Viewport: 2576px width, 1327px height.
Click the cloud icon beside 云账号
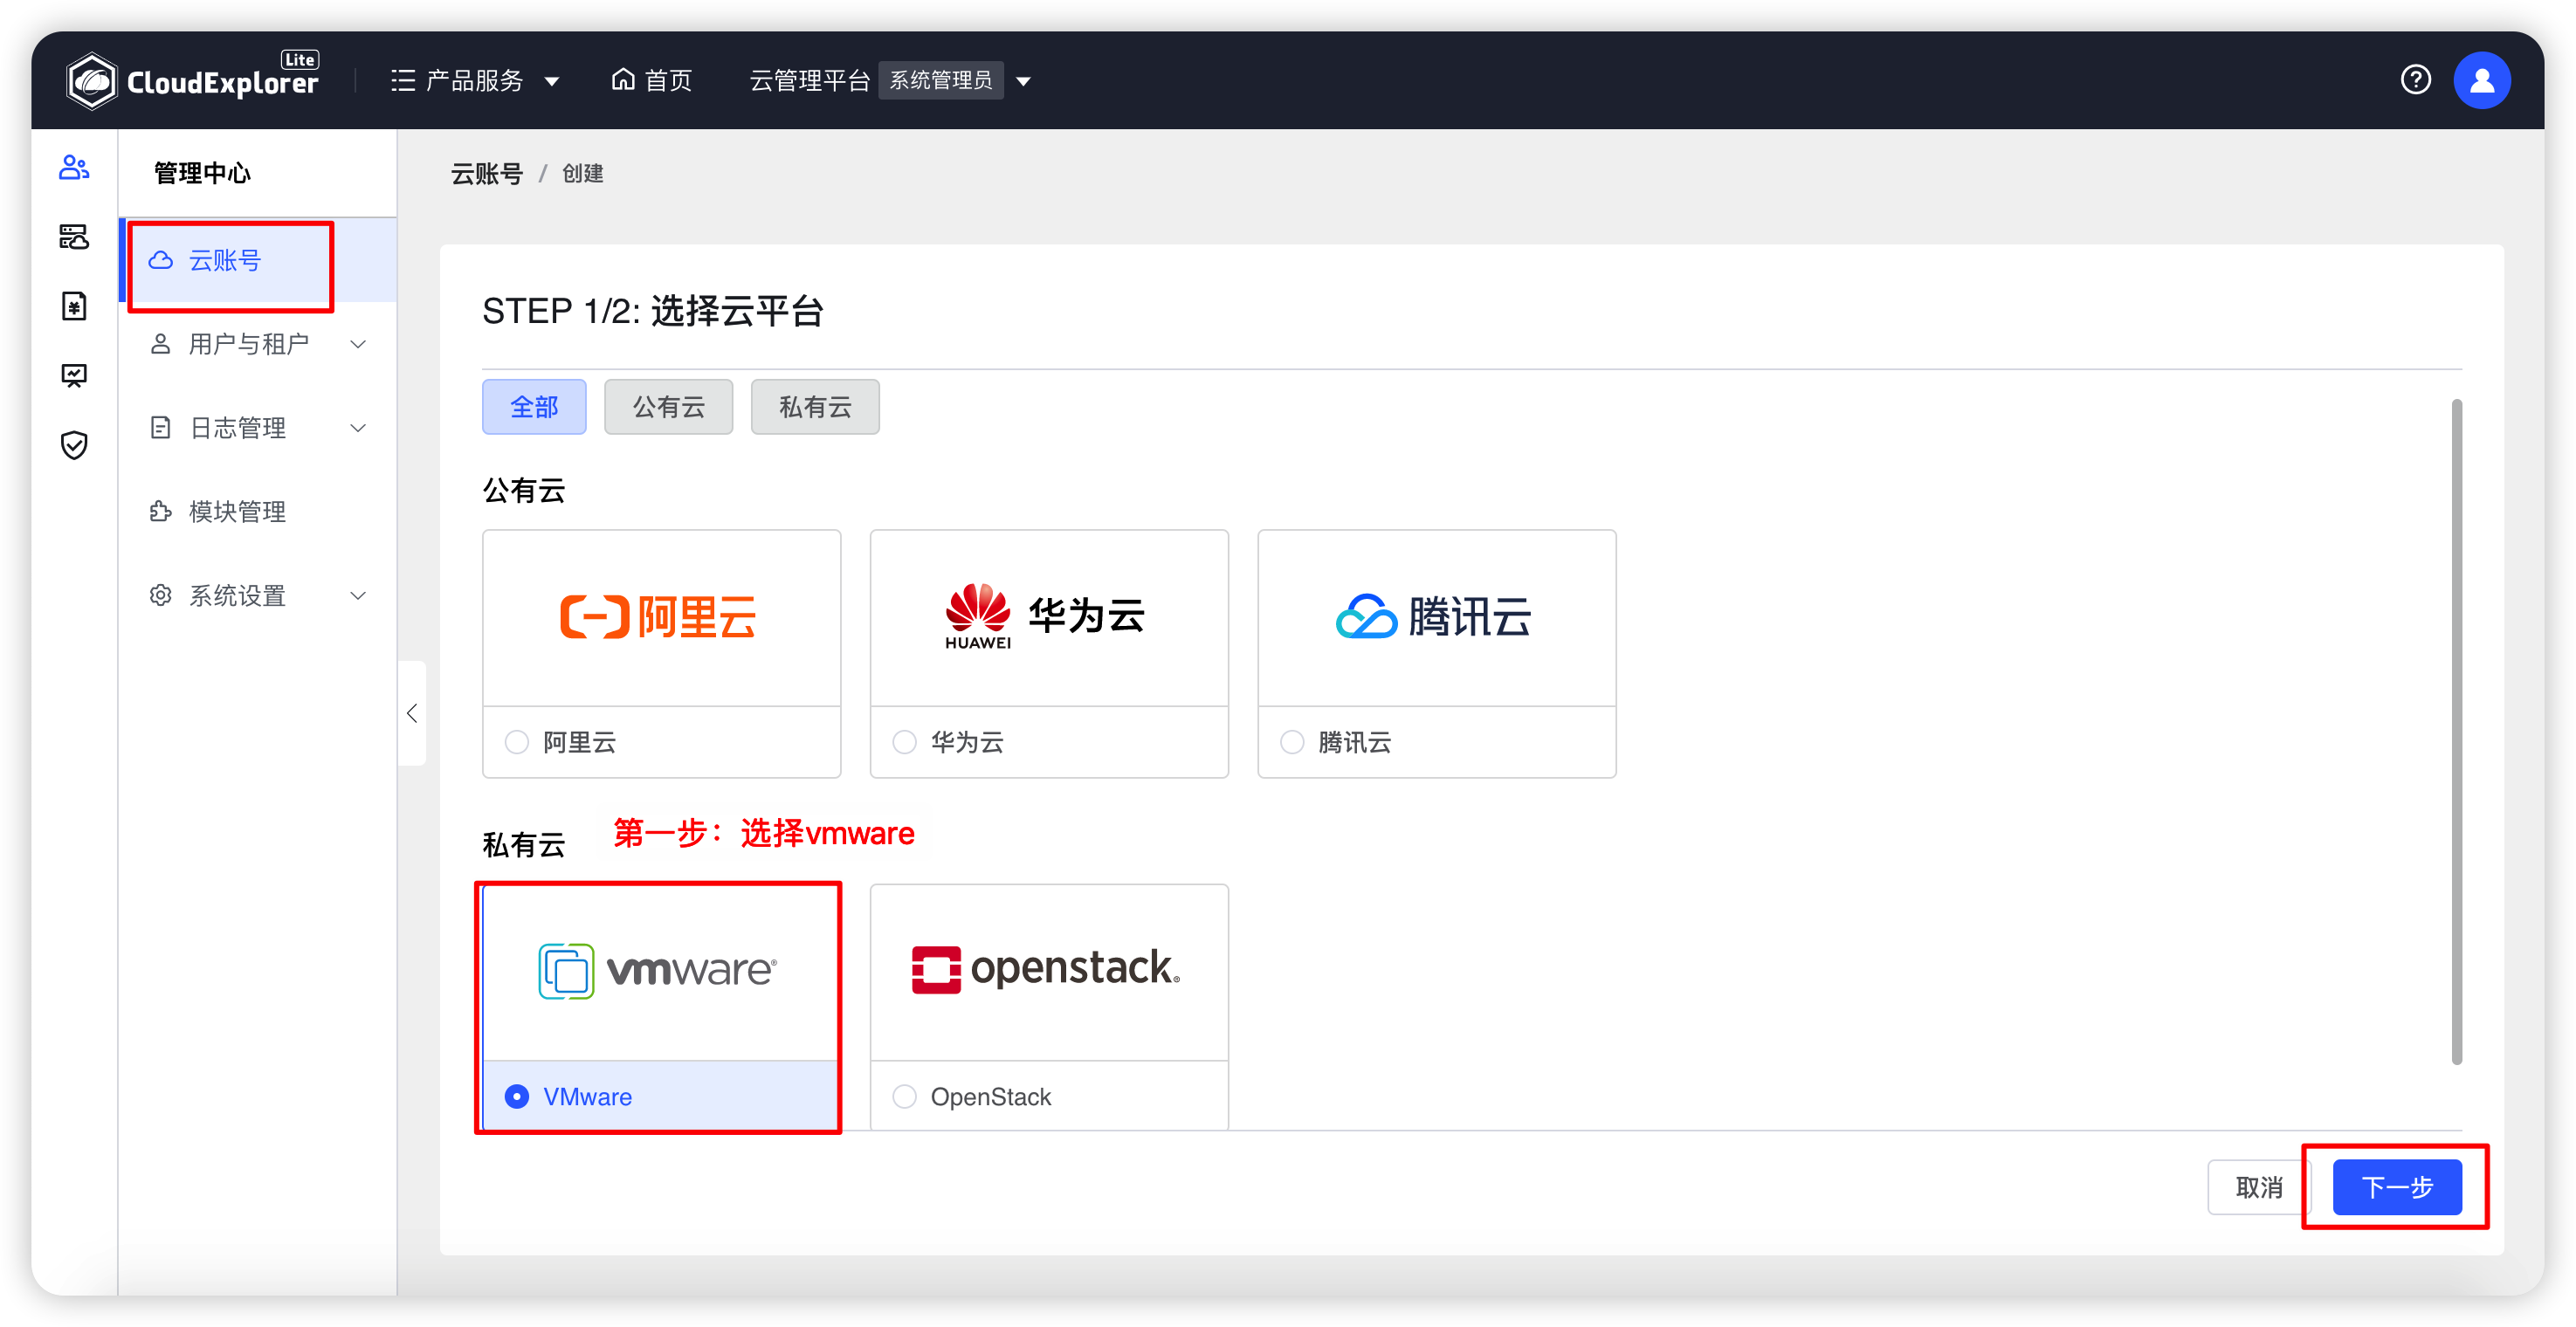point(161,260)
